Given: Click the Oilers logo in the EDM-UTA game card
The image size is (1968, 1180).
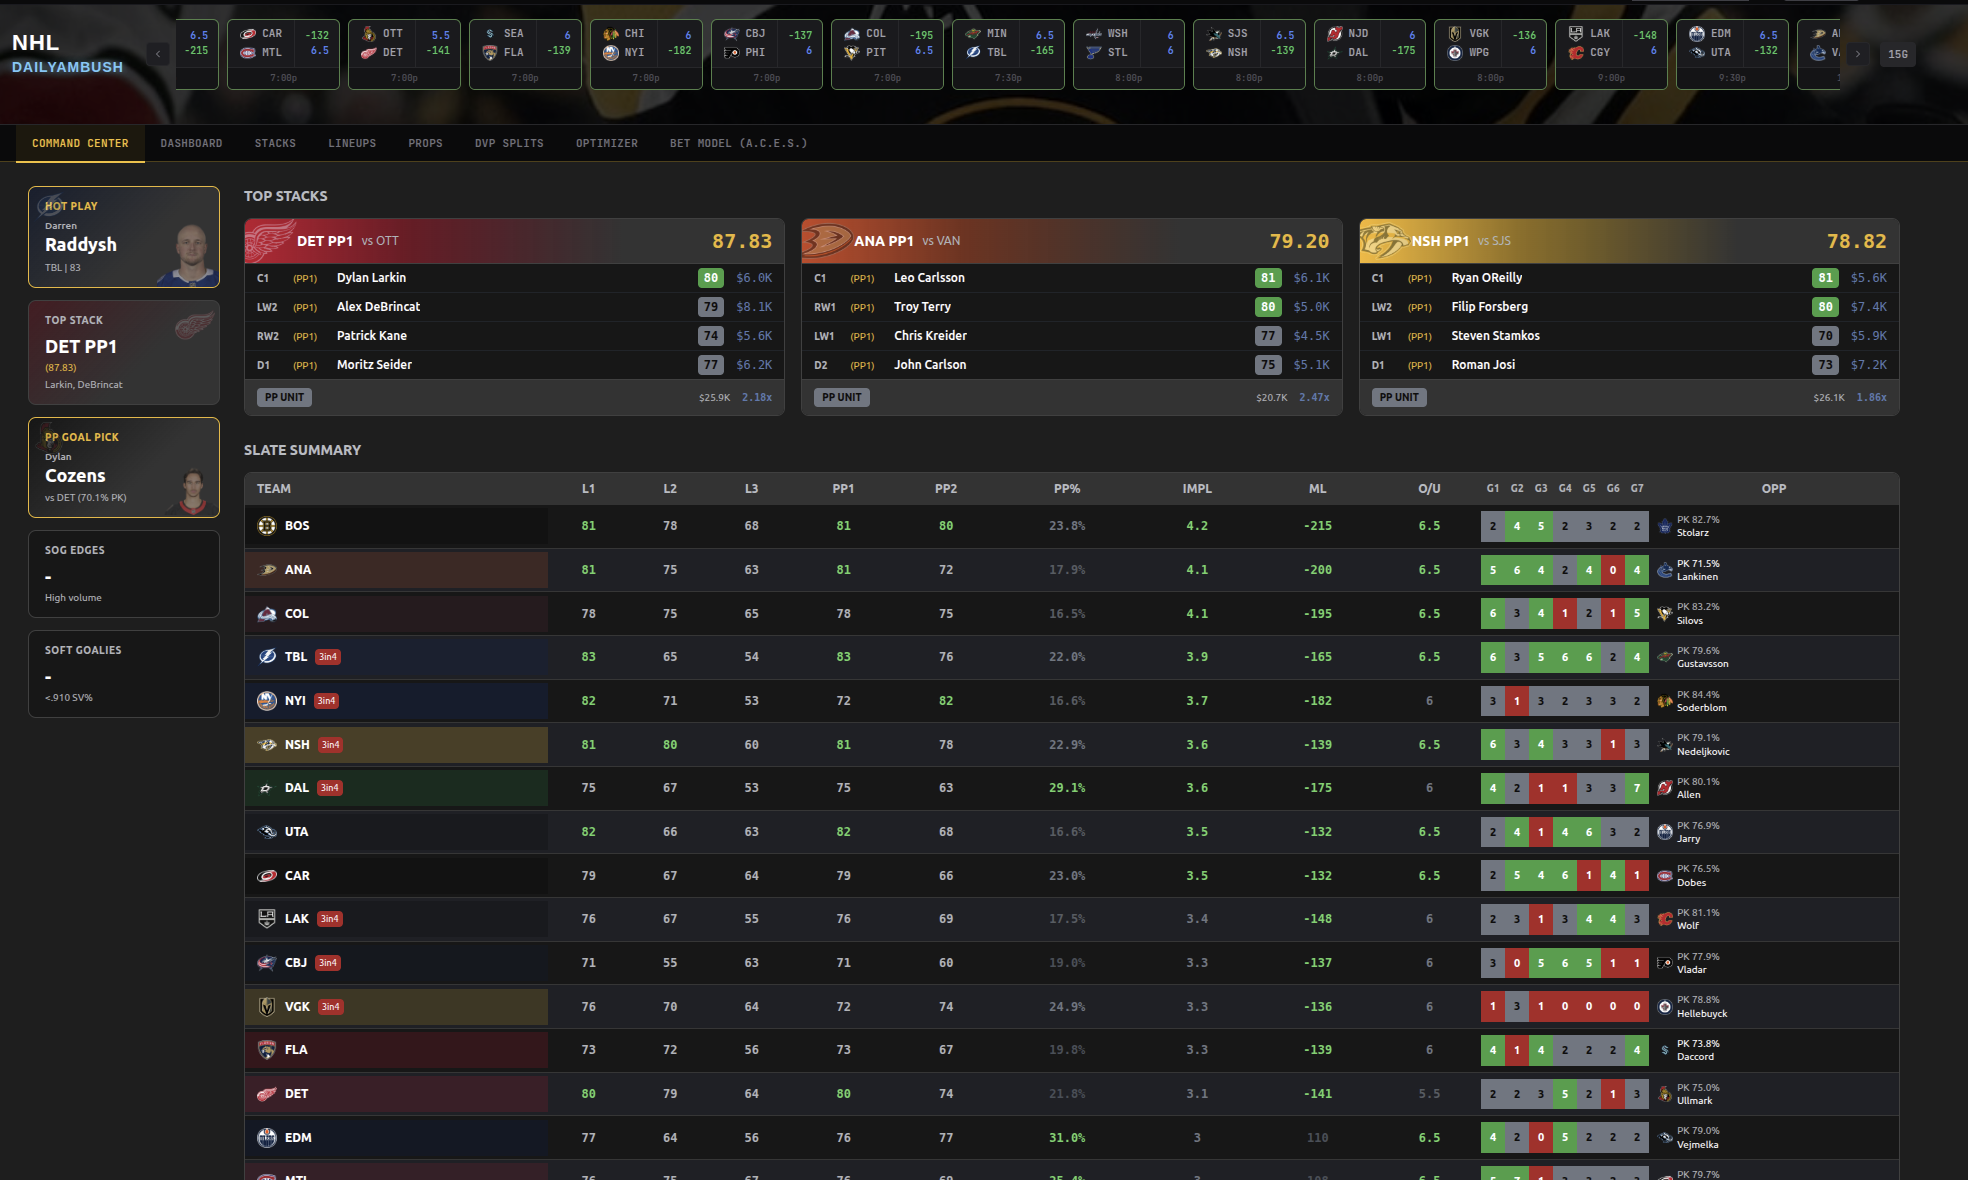Looking at the screenshot, I should 1697,33.
